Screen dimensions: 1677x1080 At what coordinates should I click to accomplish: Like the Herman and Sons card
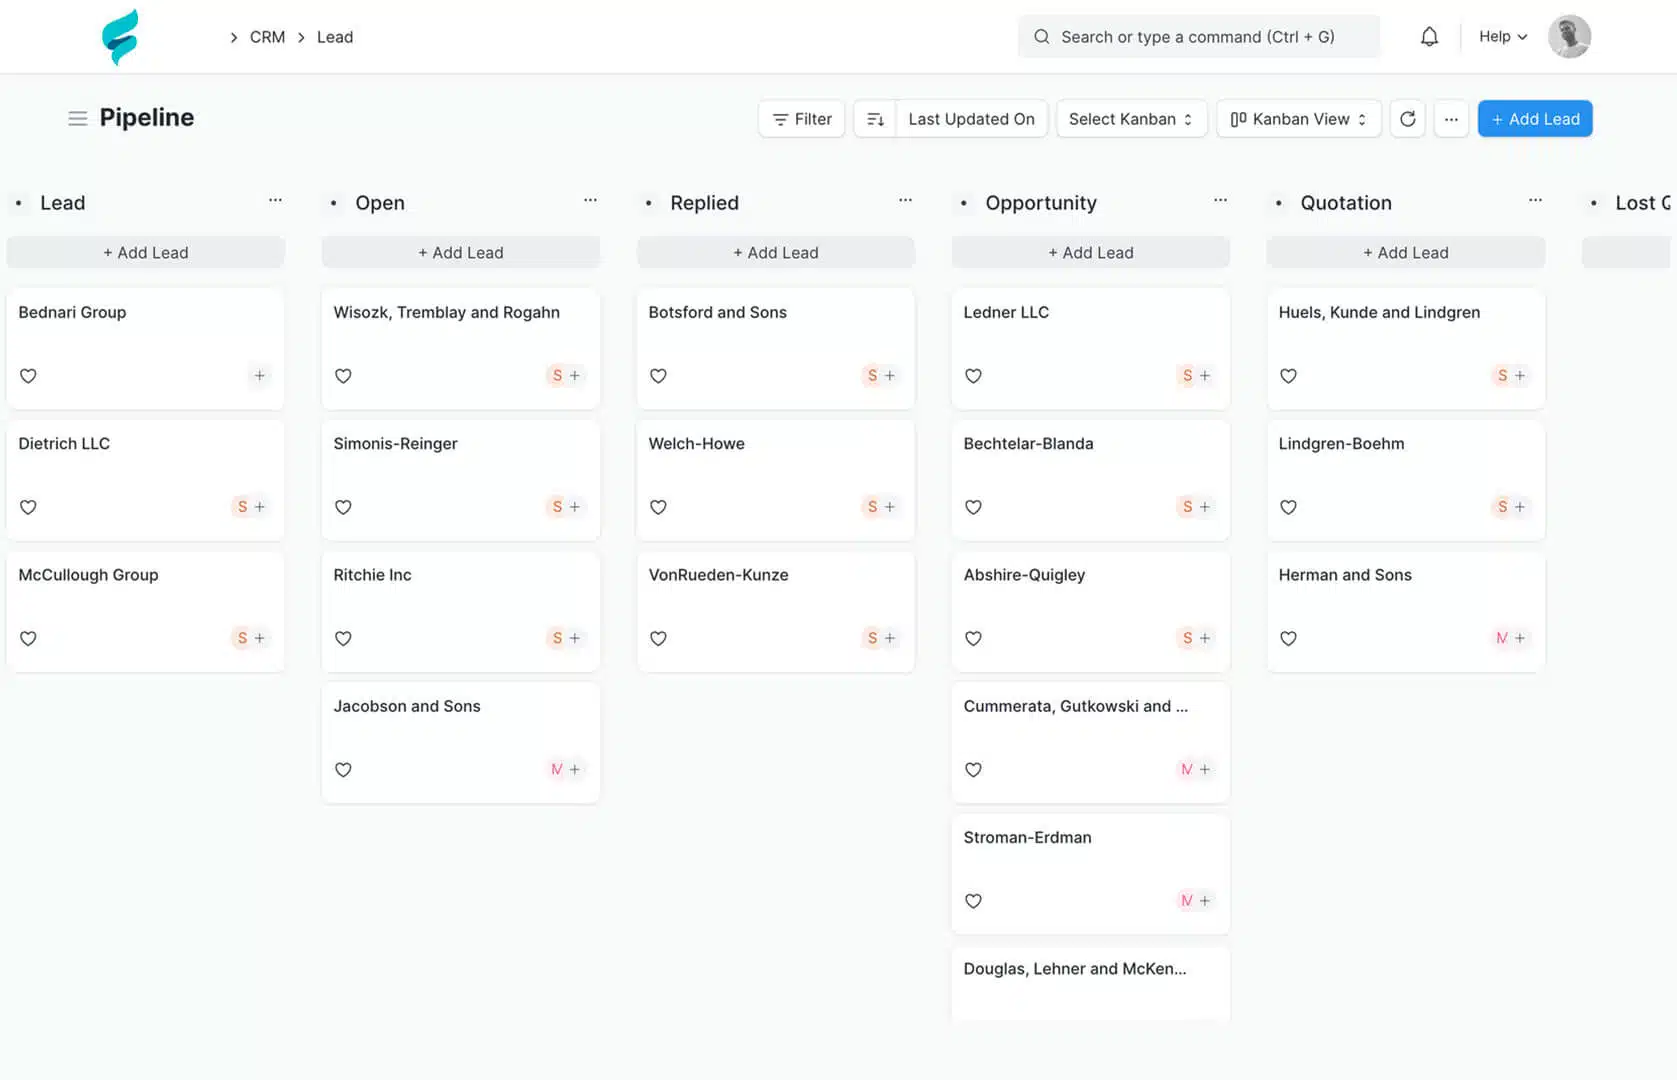(1288, 638)
